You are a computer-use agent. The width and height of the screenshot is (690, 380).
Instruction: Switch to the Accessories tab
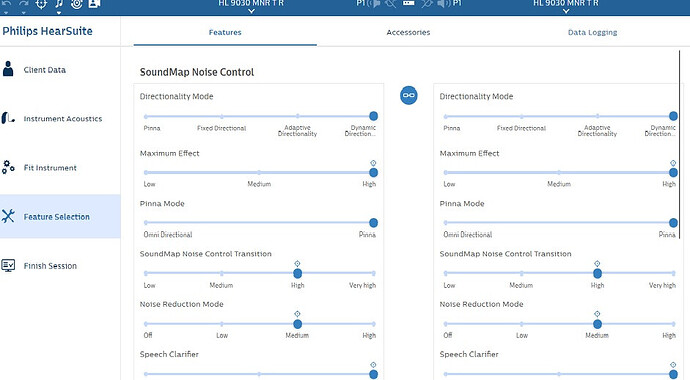408,32
